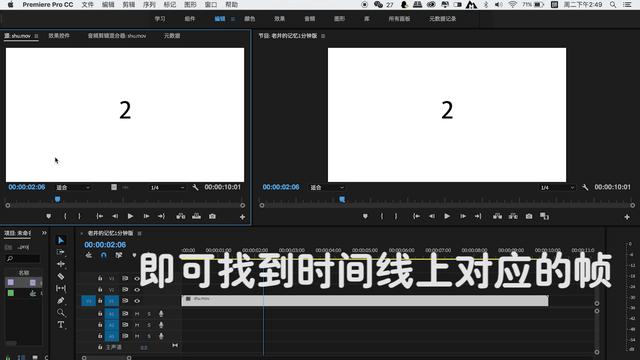Click the Overwrite edit icon in Source monitor
Image resolution: width=640 pixels, height=360 pixels.
(197, 216)
